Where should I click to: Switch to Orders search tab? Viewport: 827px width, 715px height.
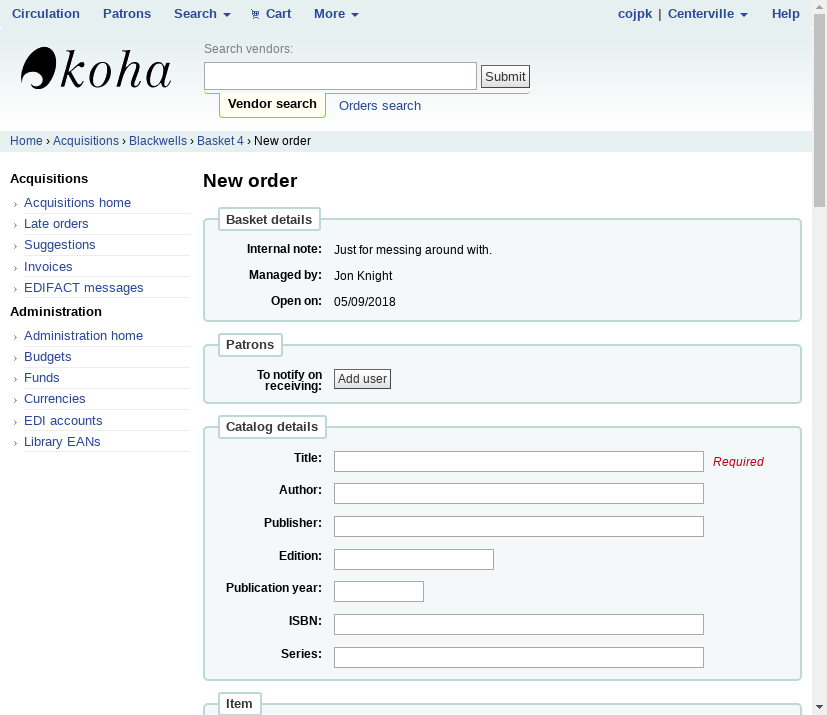pyautogui.click(x=379, y=106)
